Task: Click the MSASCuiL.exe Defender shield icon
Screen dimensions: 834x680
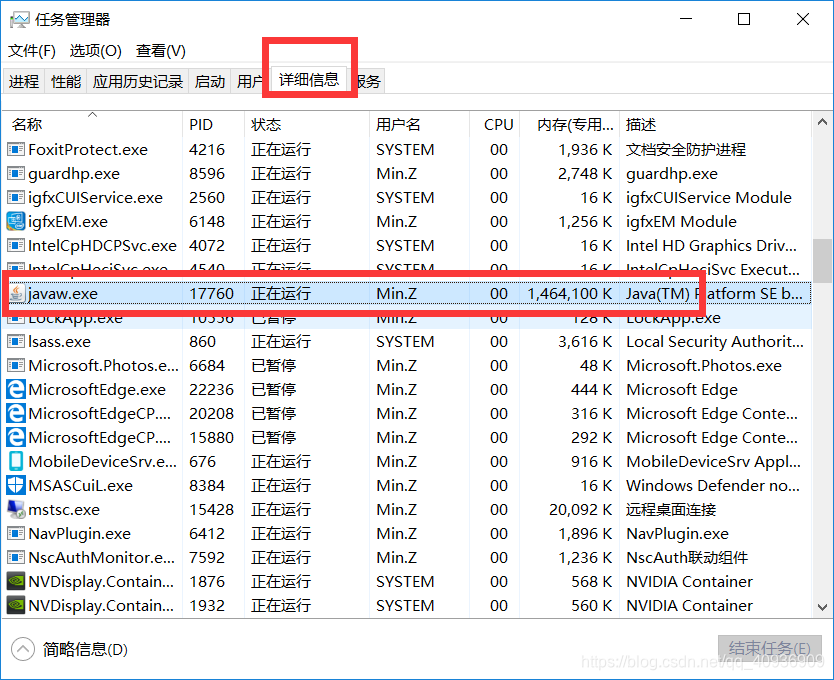Action: click(15, 485)
